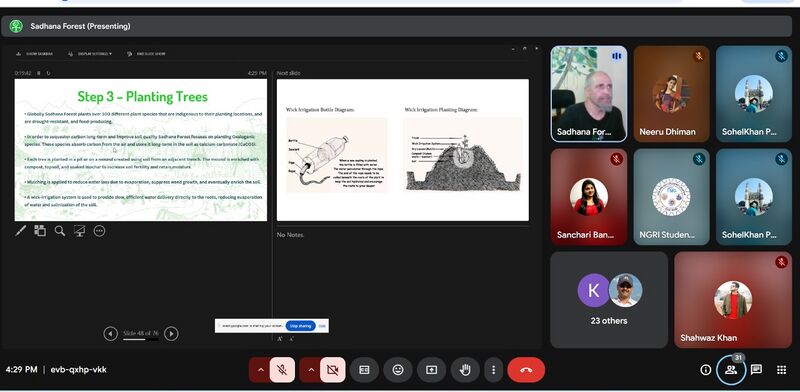Select Shahwaz Khan participant tile
This screenshot has height=392, width=800.
733,300
